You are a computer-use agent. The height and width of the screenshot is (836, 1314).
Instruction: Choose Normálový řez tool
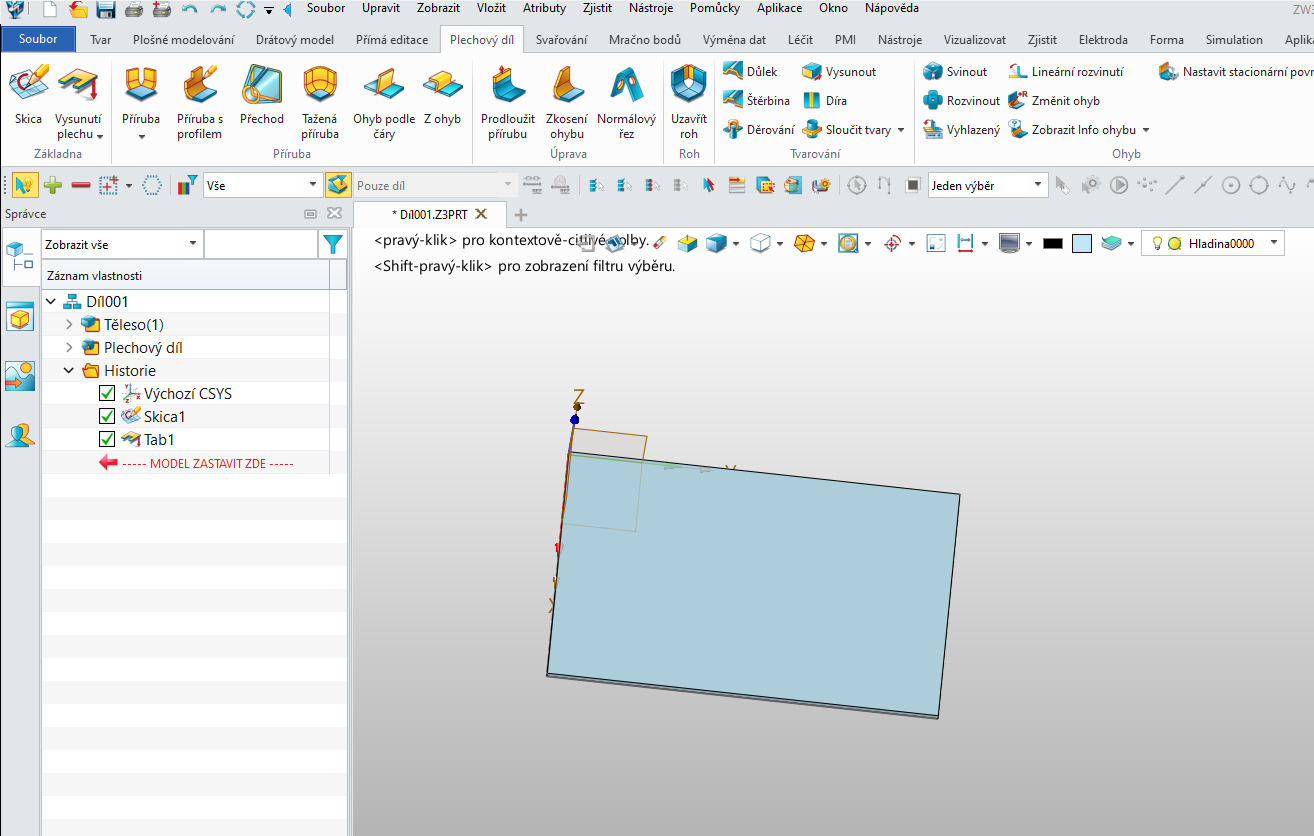point(626,101)
